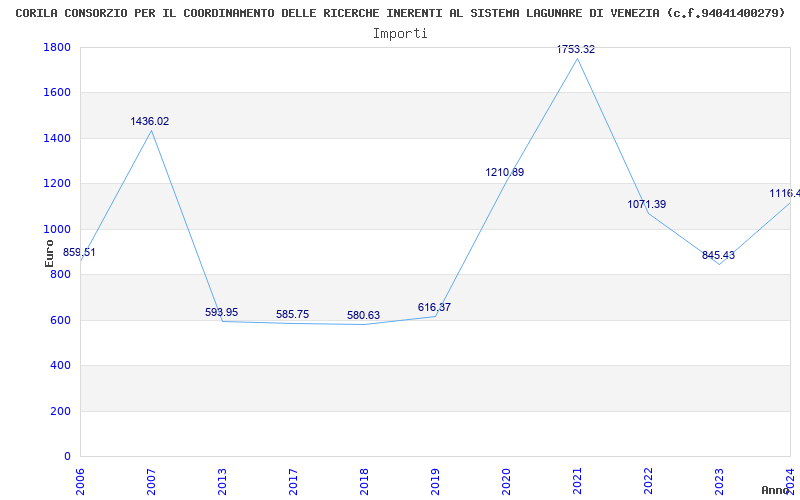This screenshot has height=500, width=800.
Task: Click the 1200 y-axis tick label
Action: [x=57, y=184]
